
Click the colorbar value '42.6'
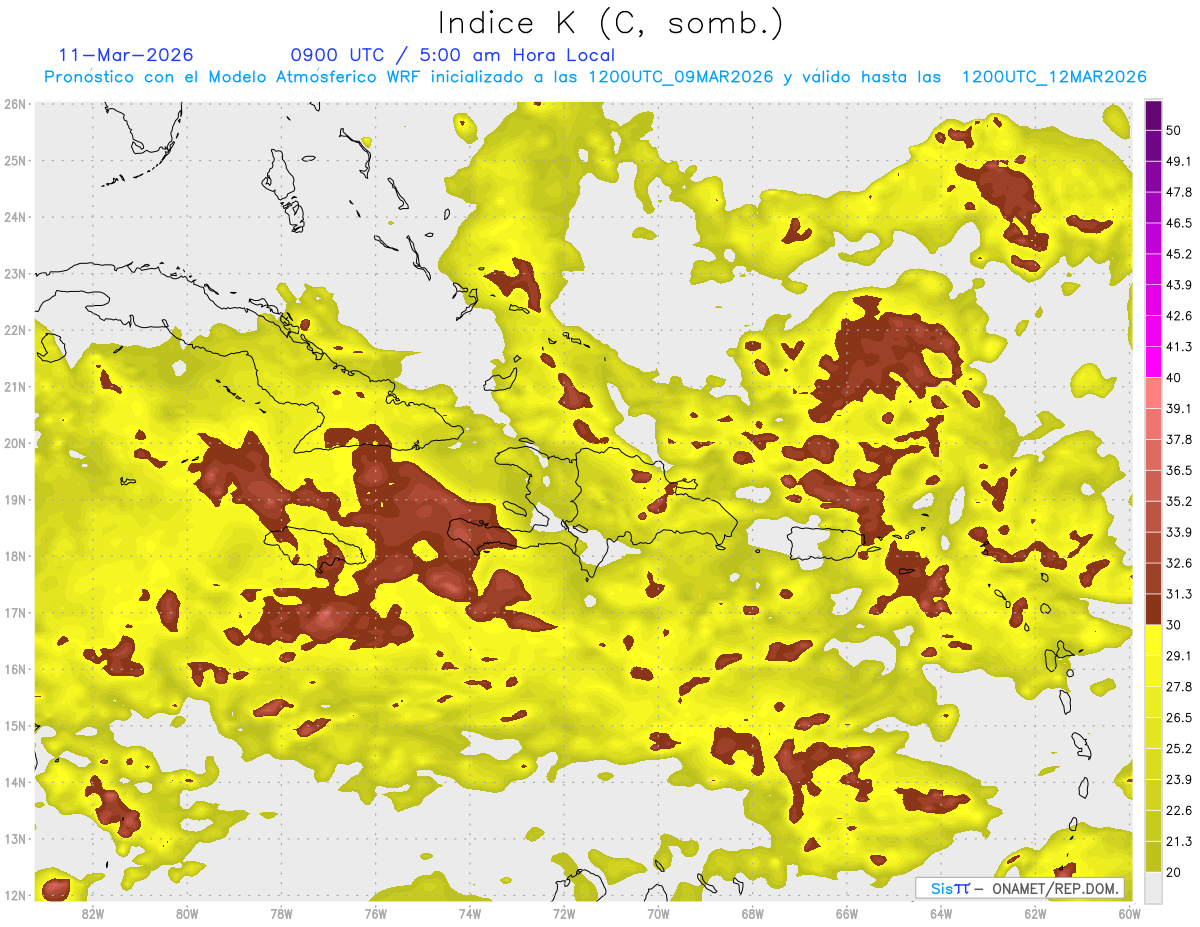(1178, 316)
